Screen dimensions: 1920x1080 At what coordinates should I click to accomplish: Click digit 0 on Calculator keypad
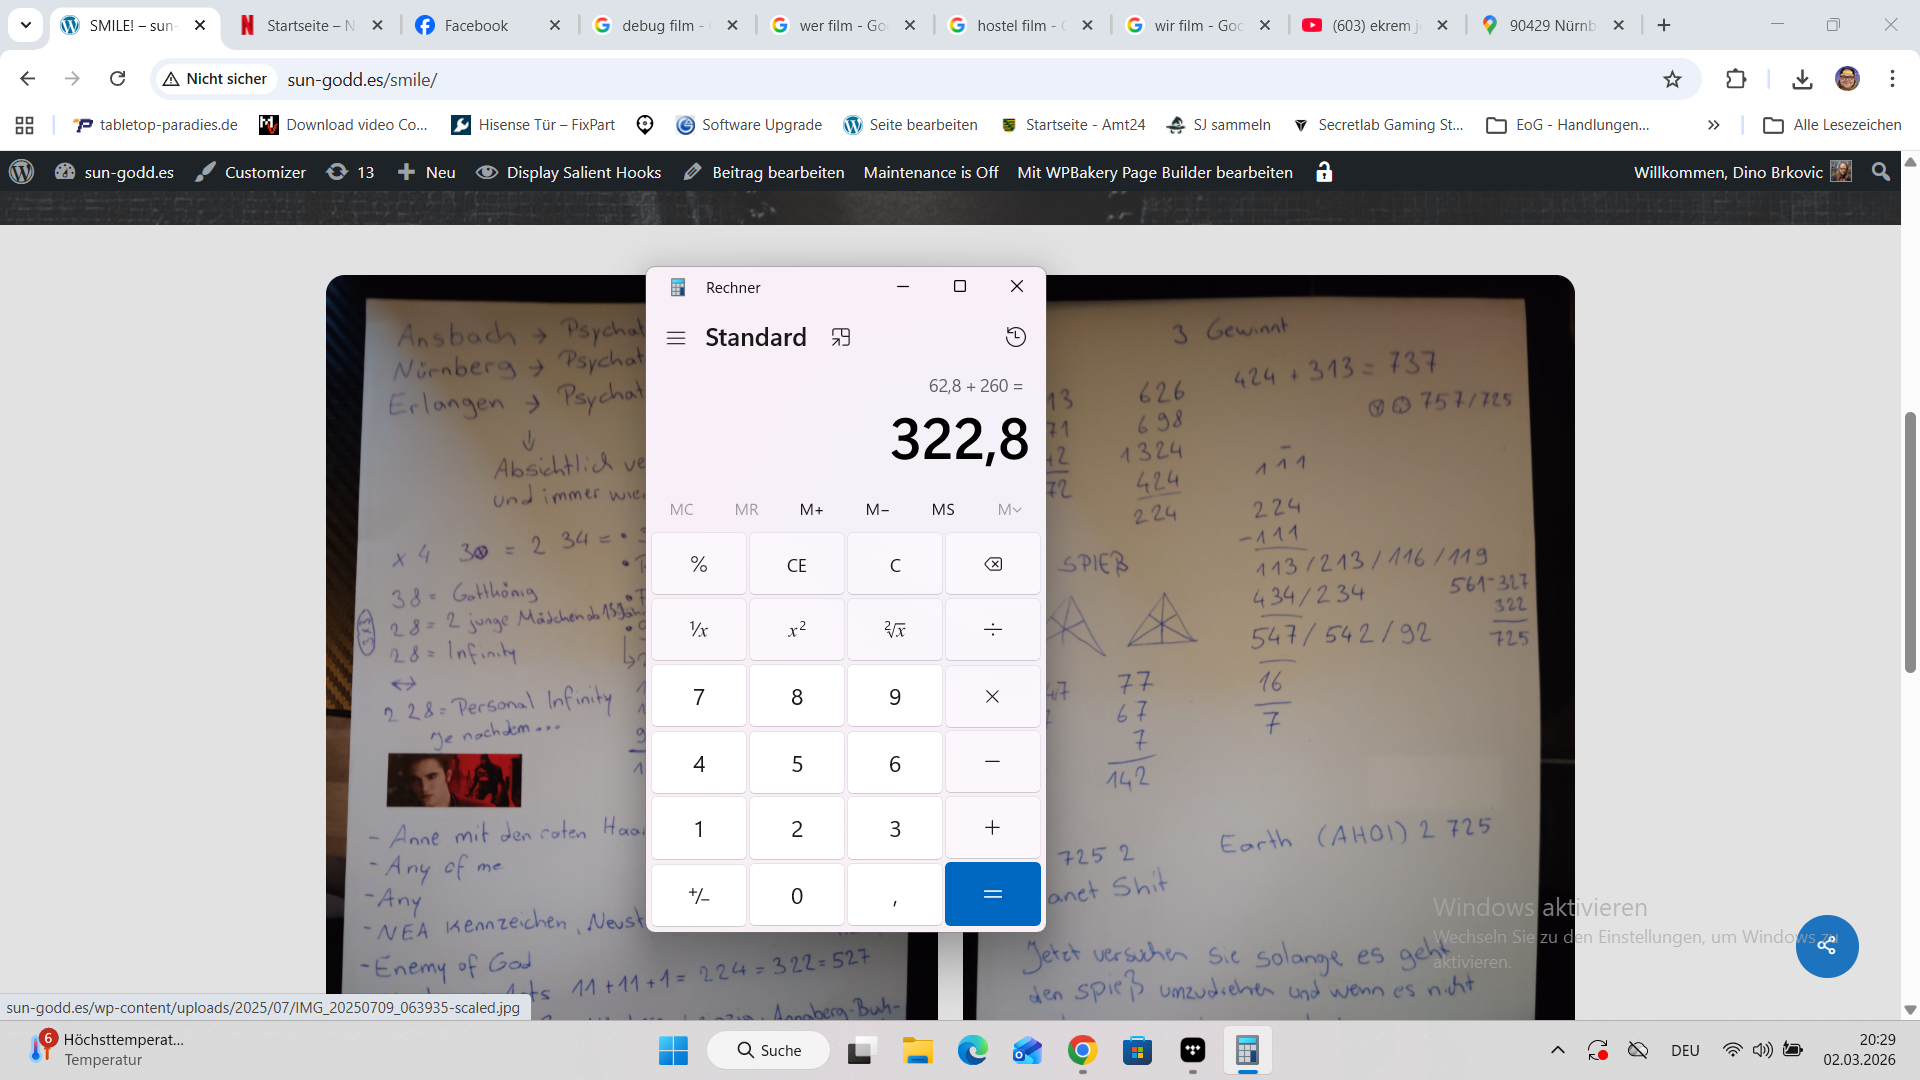point(797,895)
